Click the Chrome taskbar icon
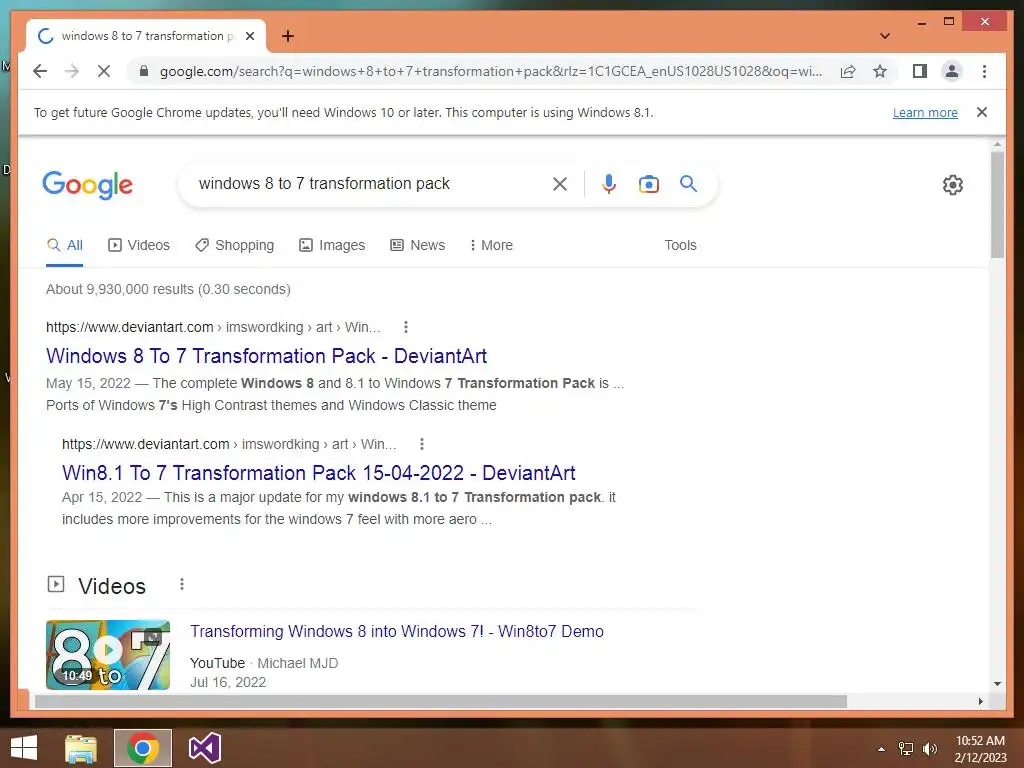 (143, 748)
